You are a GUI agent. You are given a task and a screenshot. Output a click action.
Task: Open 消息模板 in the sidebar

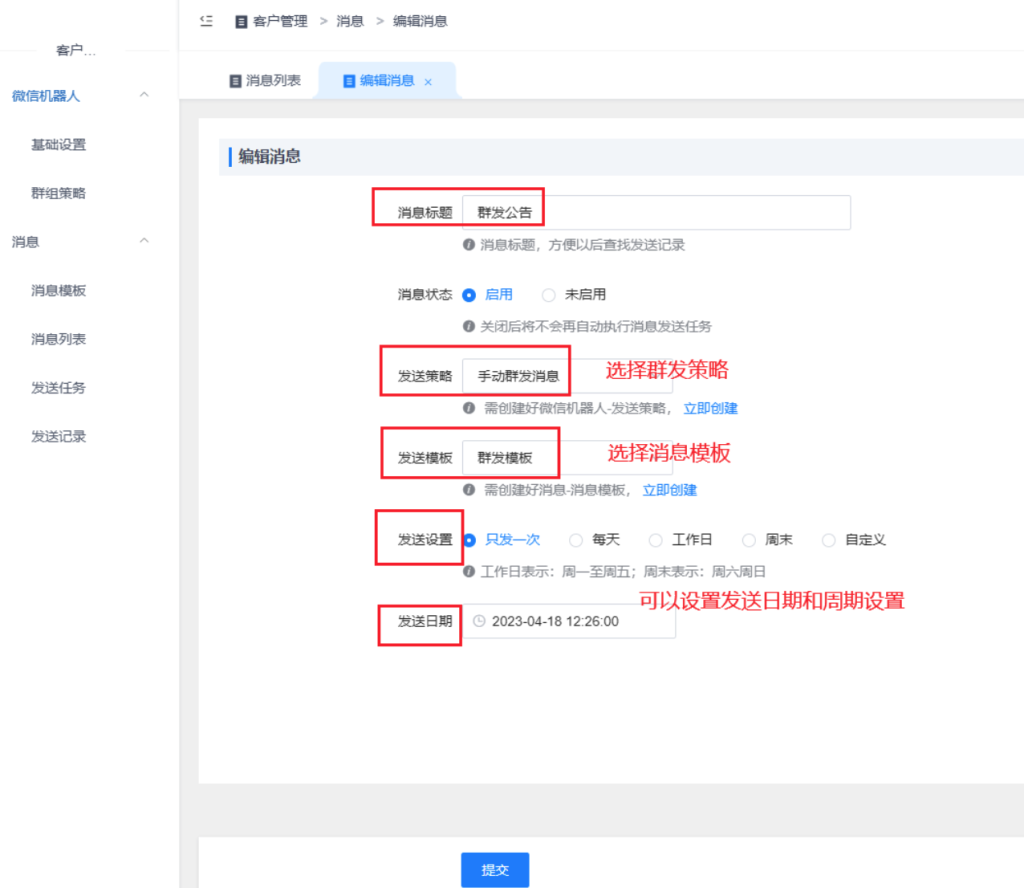(58, 290)
